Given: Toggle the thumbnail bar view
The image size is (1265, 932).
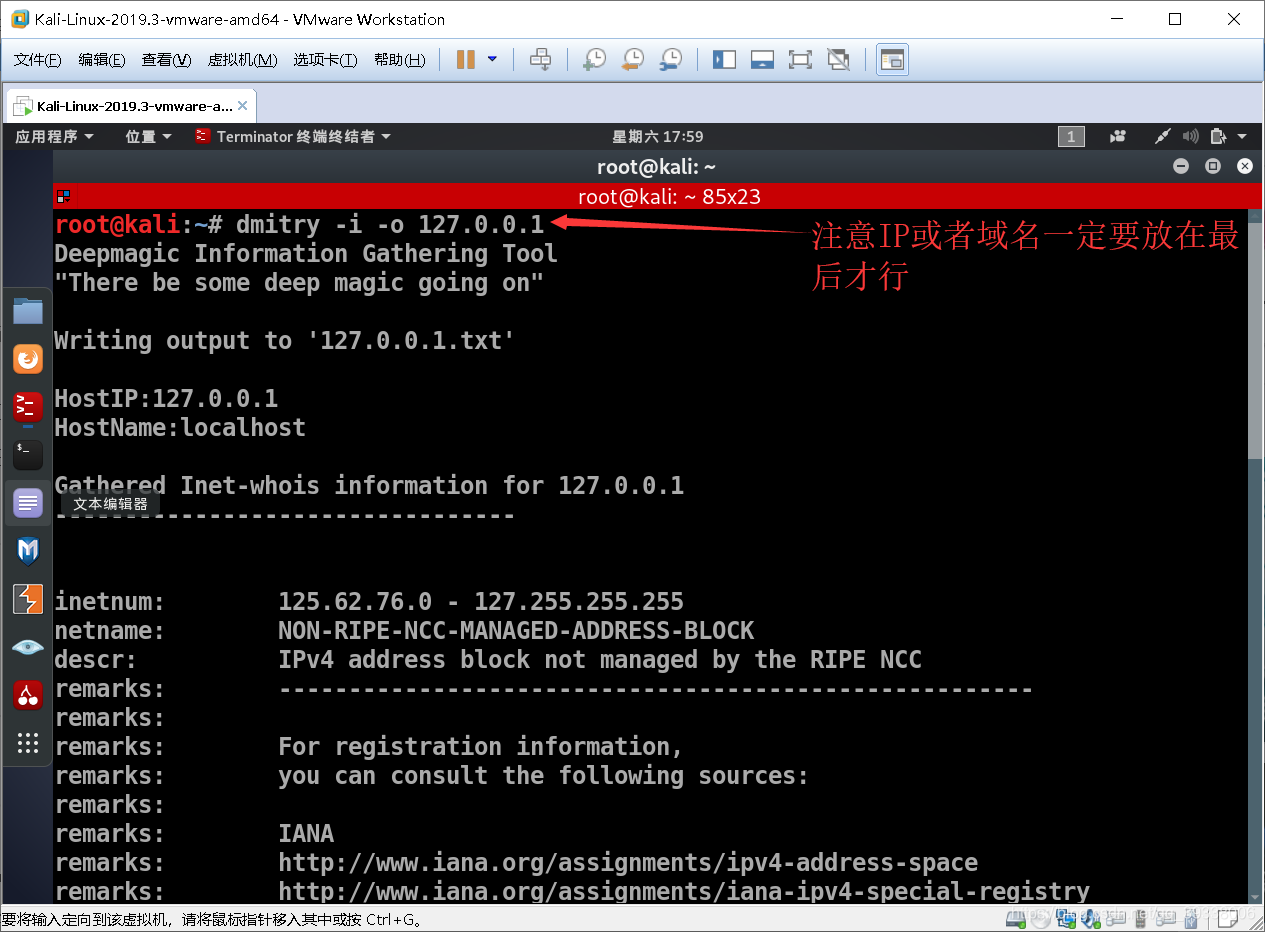Looking at the screenshot, I should coord(762,60).
